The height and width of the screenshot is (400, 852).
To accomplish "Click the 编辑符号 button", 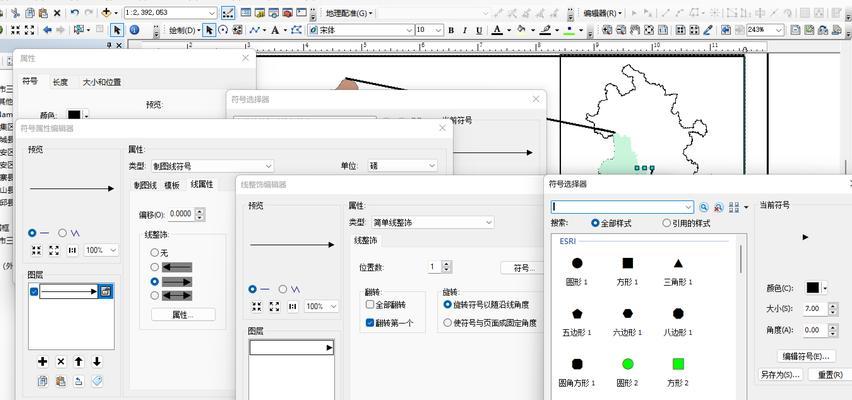I will point(807,356).
